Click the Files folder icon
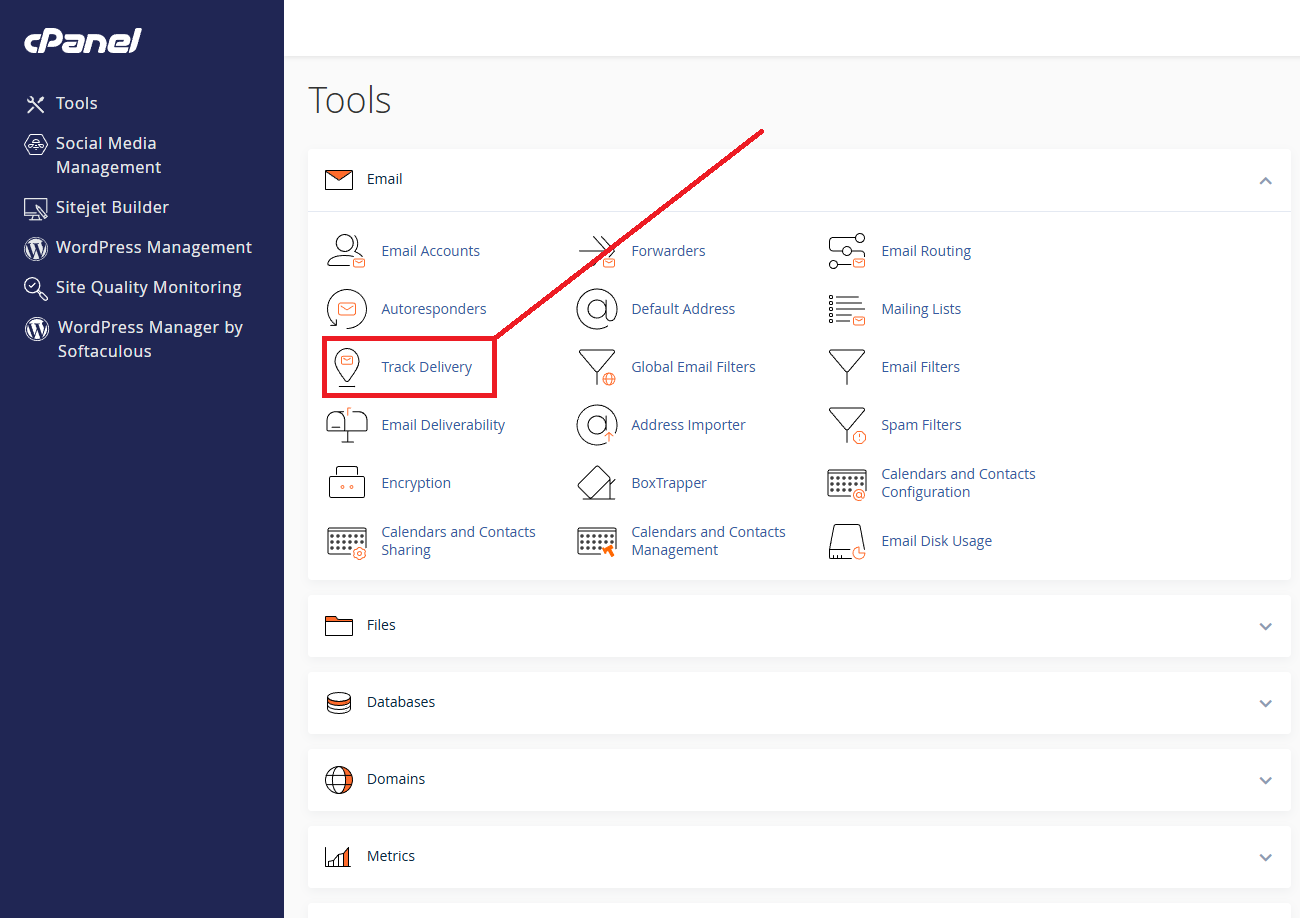The width and height of the screenshot is (1300, 918). click(x=339, y=626)
